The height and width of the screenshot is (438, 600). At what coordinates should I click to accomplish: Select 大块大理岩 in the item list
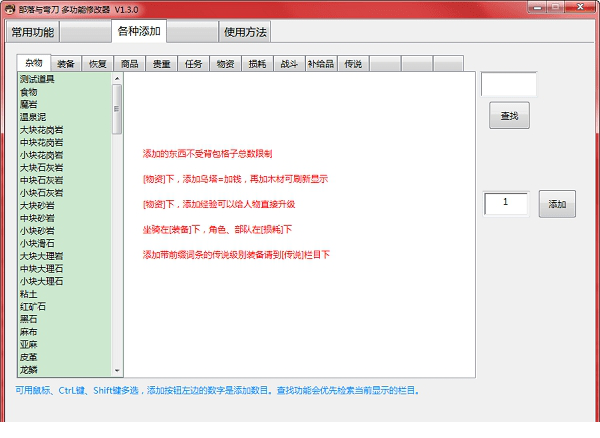(65, 256)
